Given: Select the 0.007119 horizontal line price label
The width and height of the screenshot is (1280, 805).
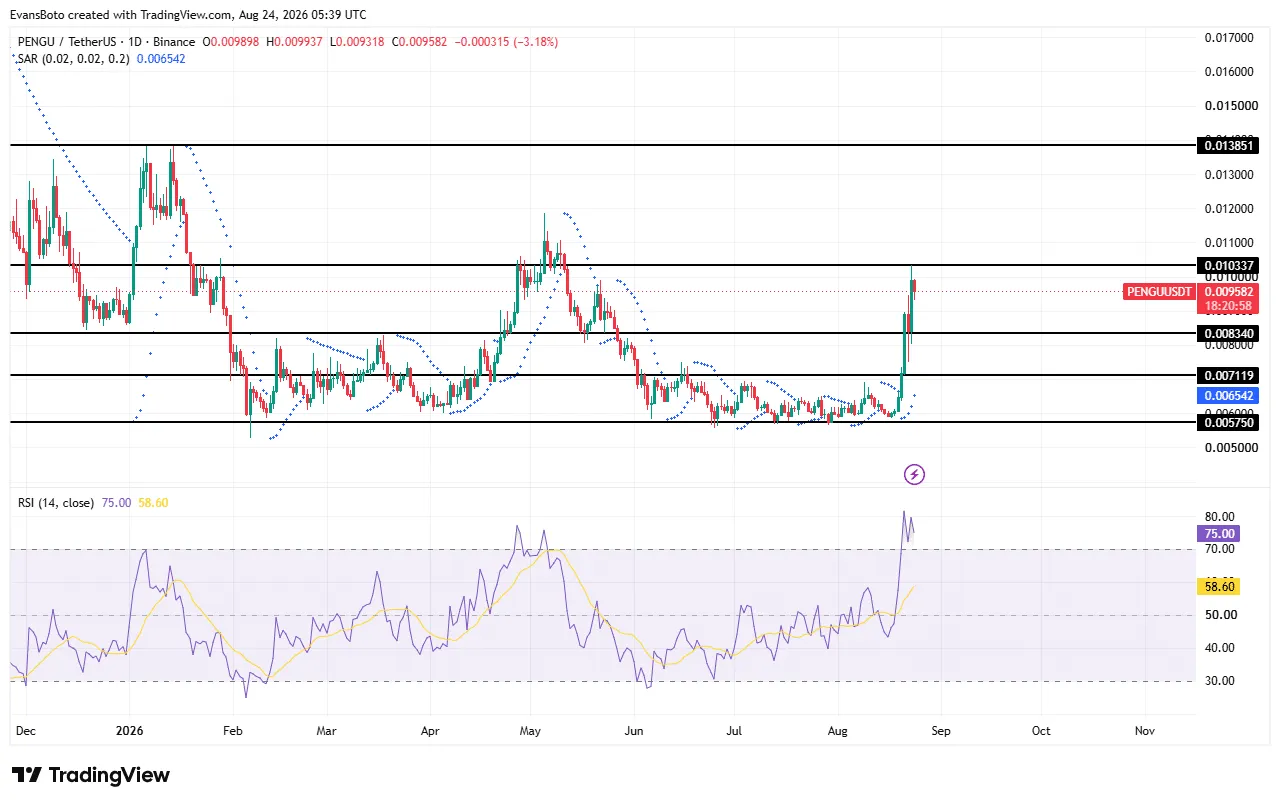Looking at the screenshot, I should (1227, 375).
